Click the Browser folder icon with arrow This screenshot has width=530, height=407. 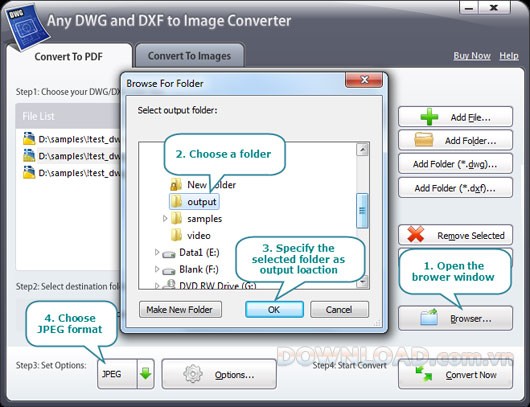(429, 318)
